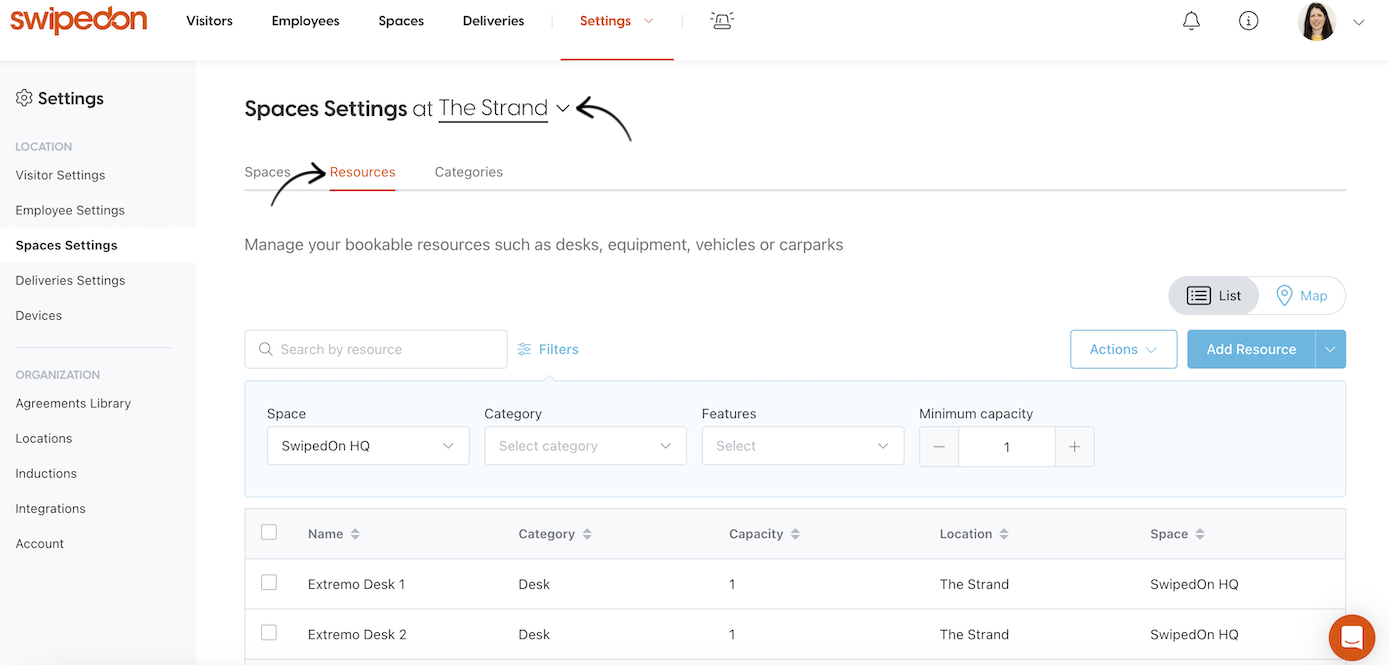Sort table by Location column arrows

[1004, 534]
